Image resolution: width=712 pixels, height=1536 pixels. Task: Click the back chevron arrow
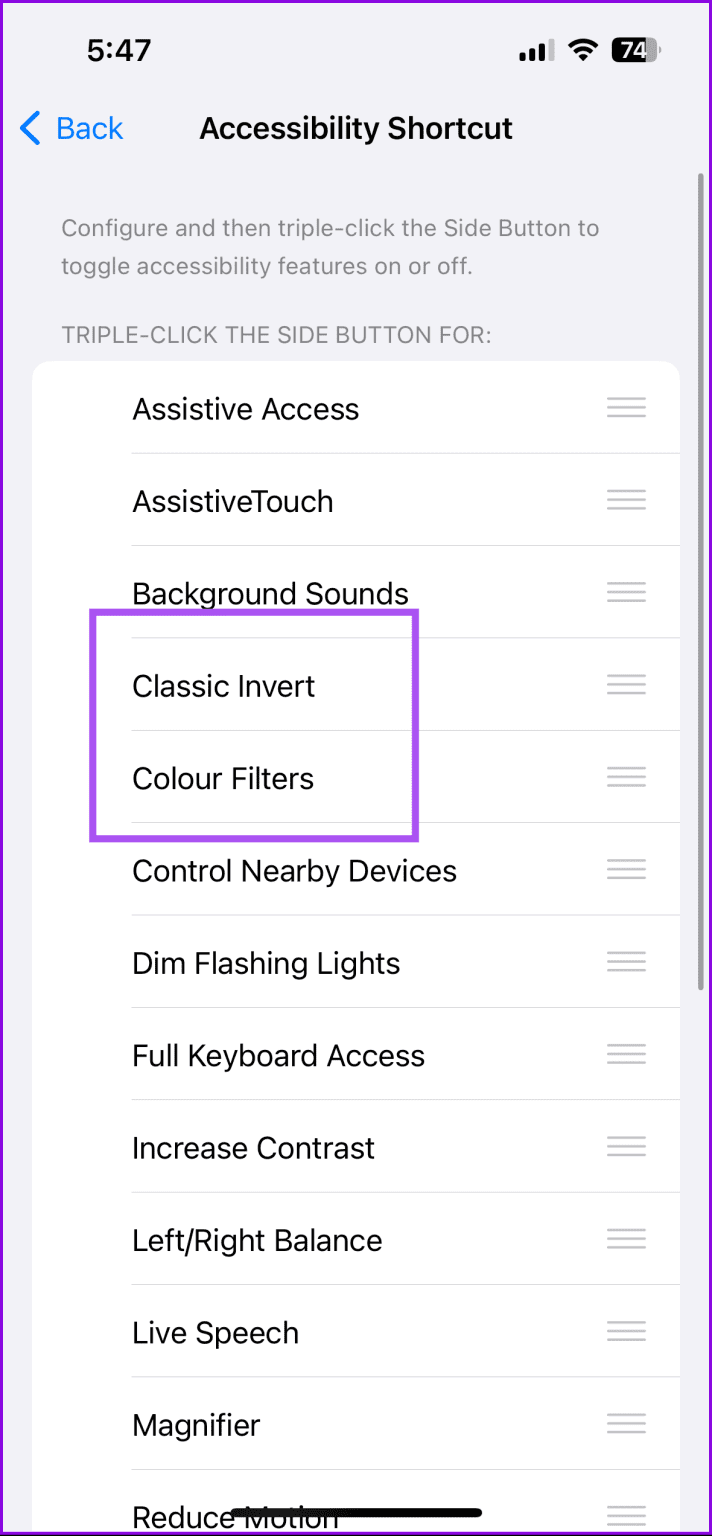tap(29, 128)
